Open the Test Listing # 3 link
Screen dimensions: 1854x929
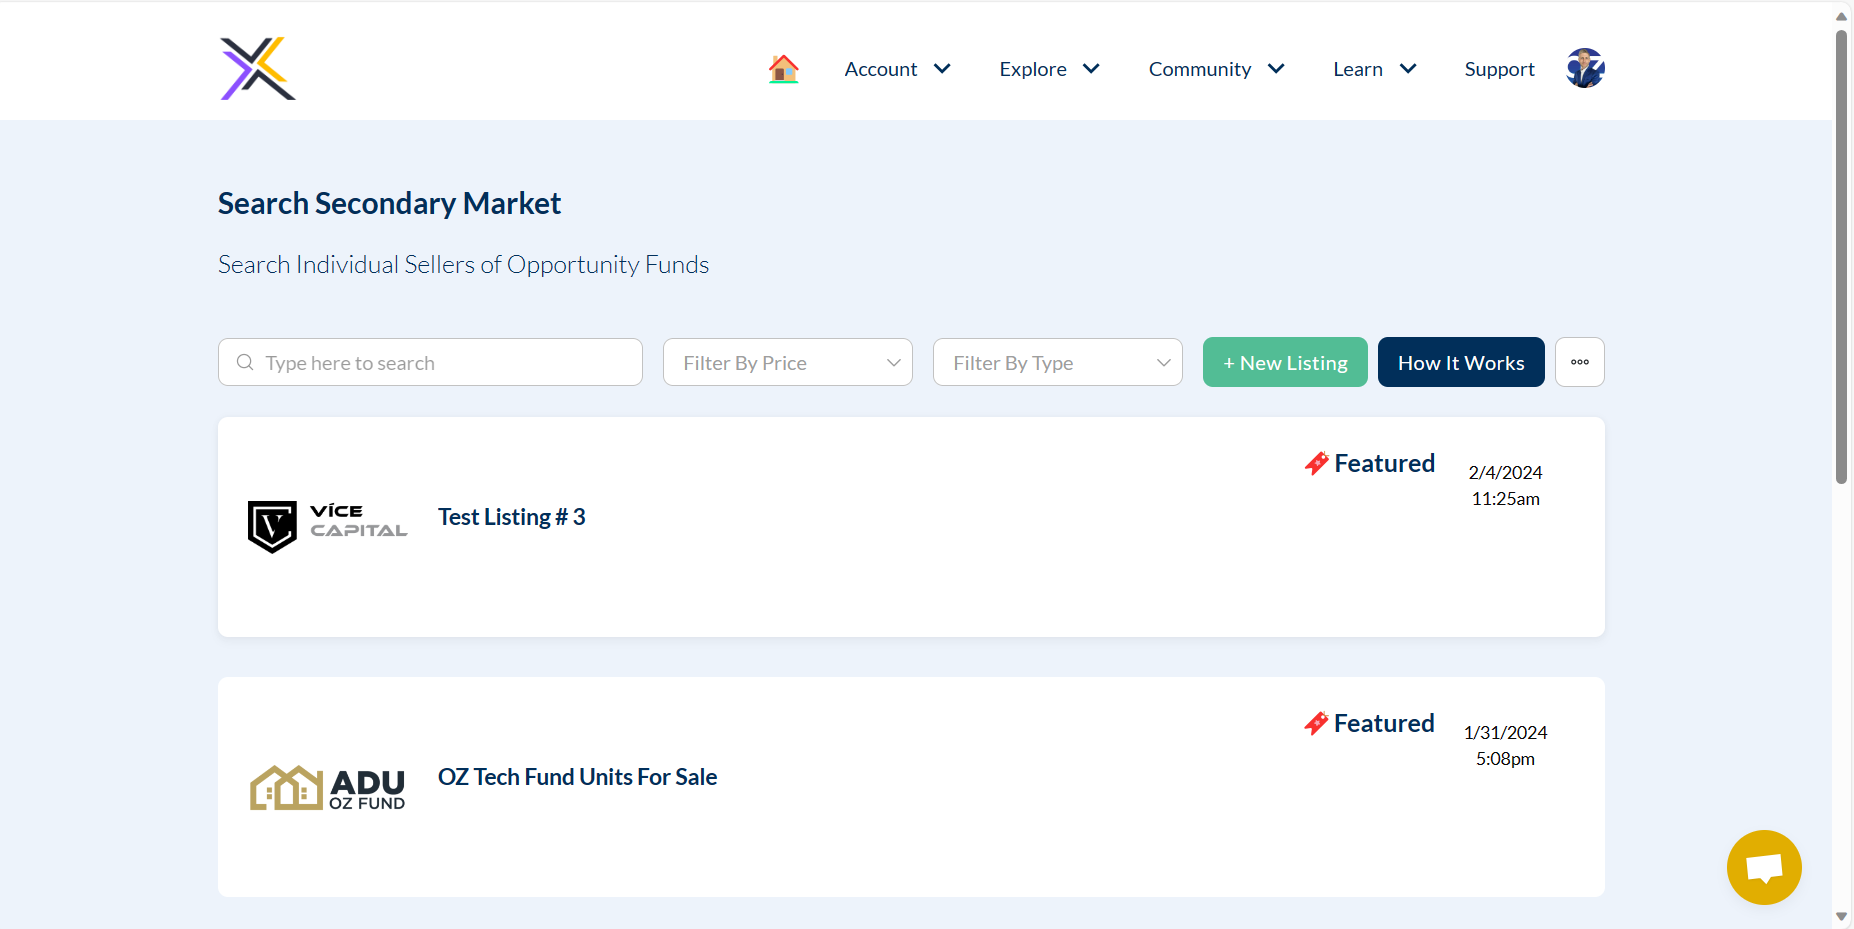coord(511,517)
